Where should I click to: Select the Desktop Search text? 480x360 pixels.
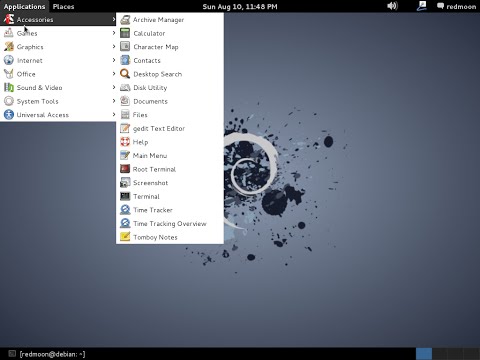pyautogui.click(x=158, y=74)
